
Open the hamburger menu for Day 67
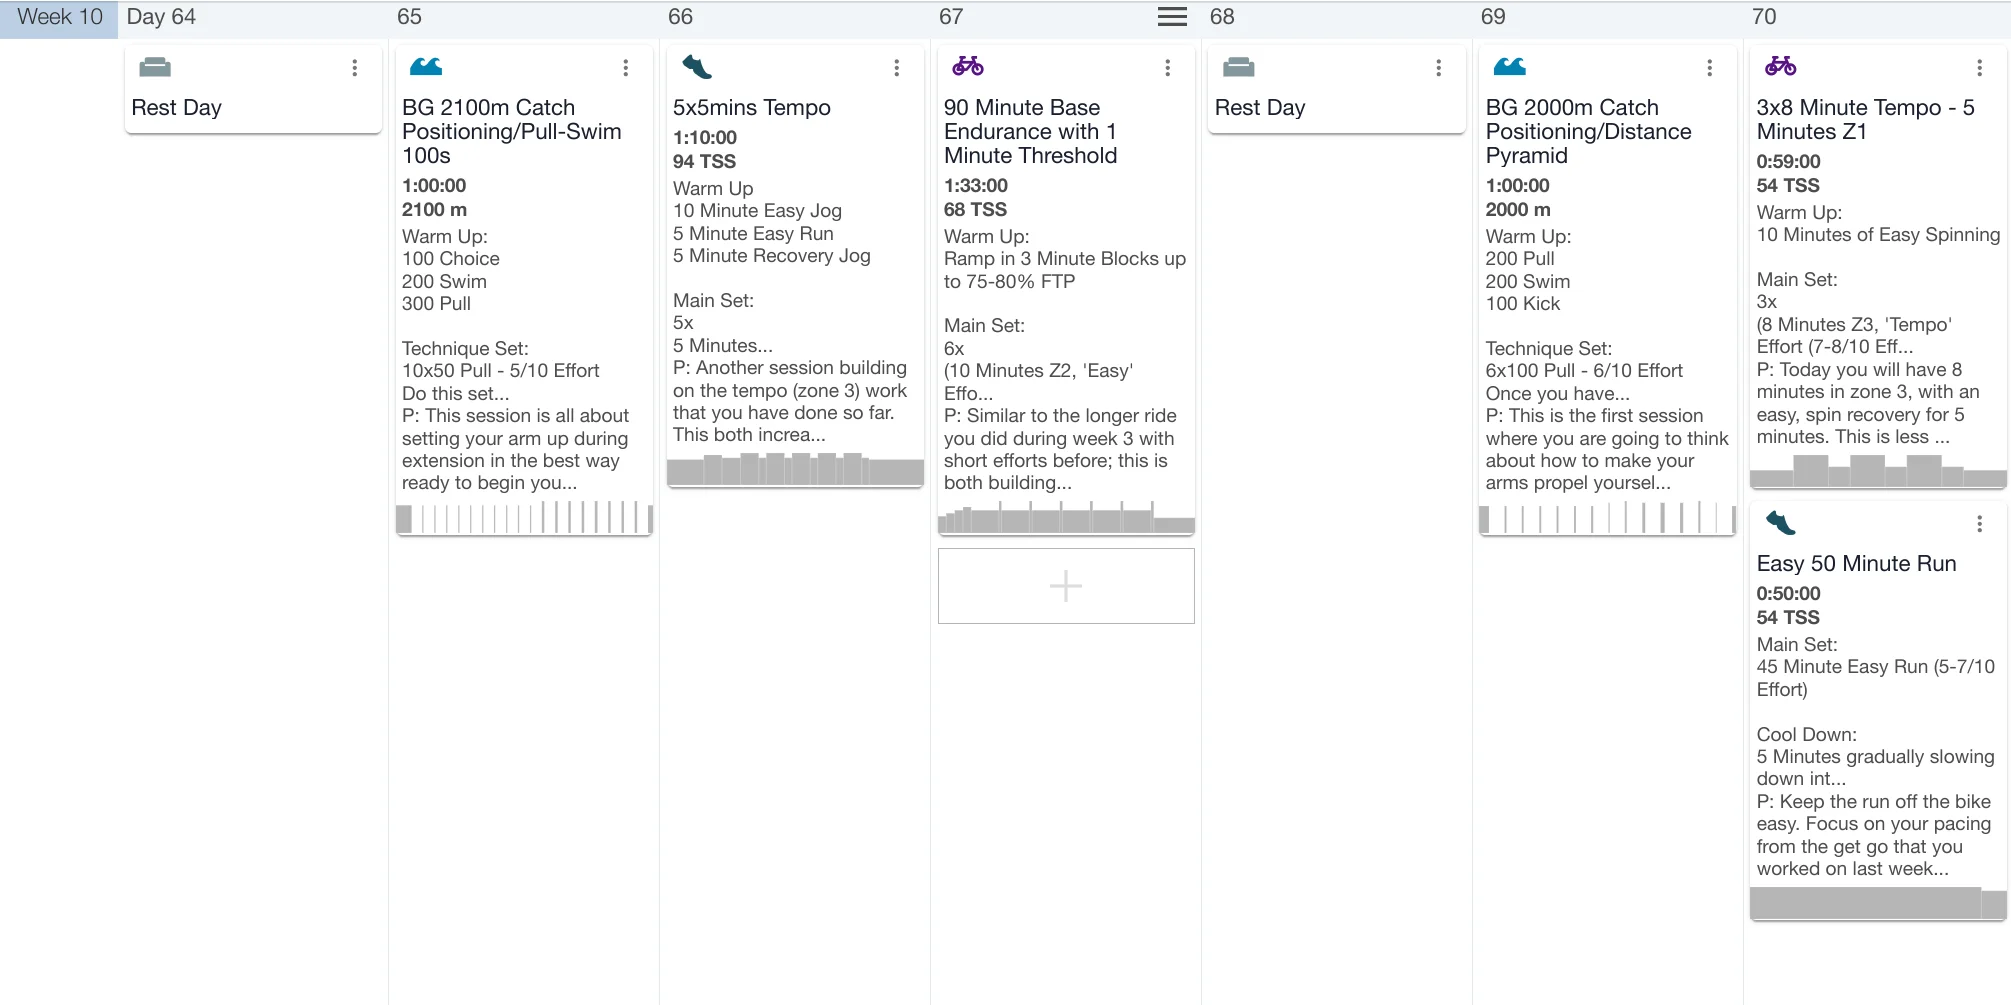(1172, 17)
